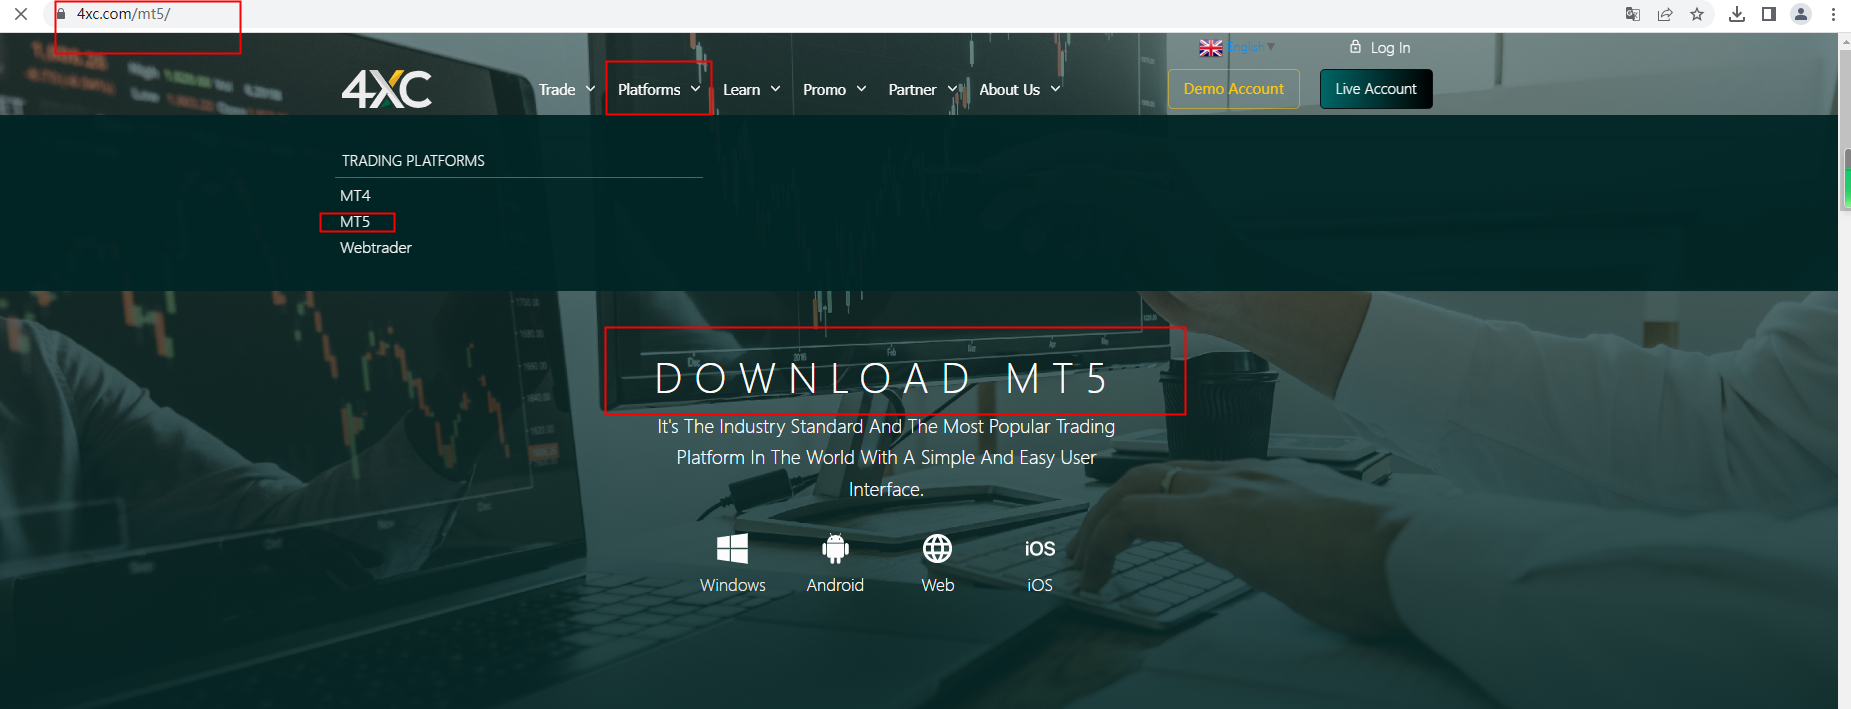Select Webtrader under Trading Platforms
The image size is (1851, 709).
tap(376, 247)
